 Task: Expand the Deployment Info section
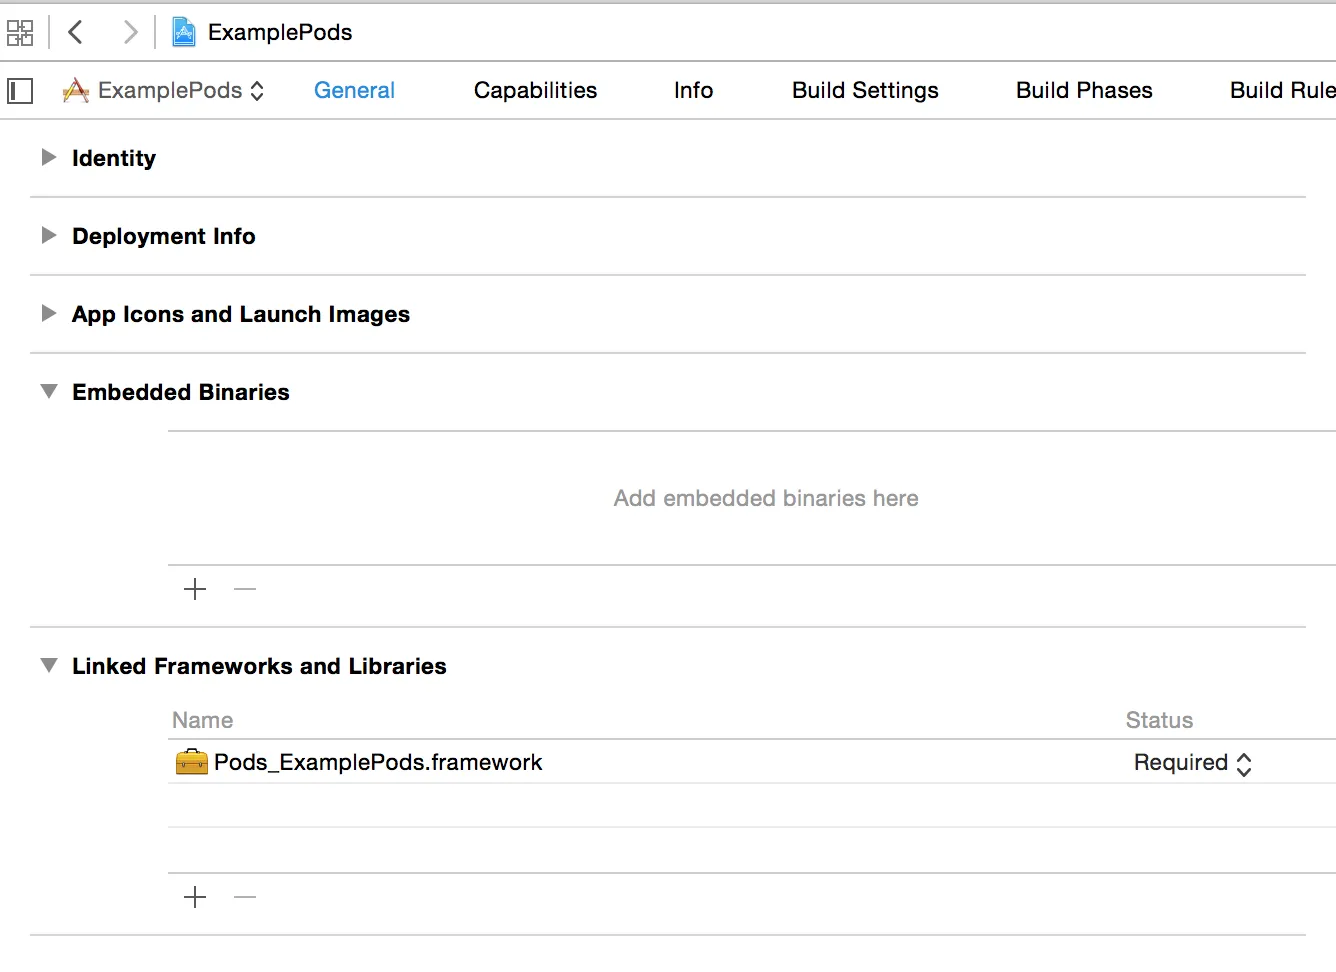[48, 236]
